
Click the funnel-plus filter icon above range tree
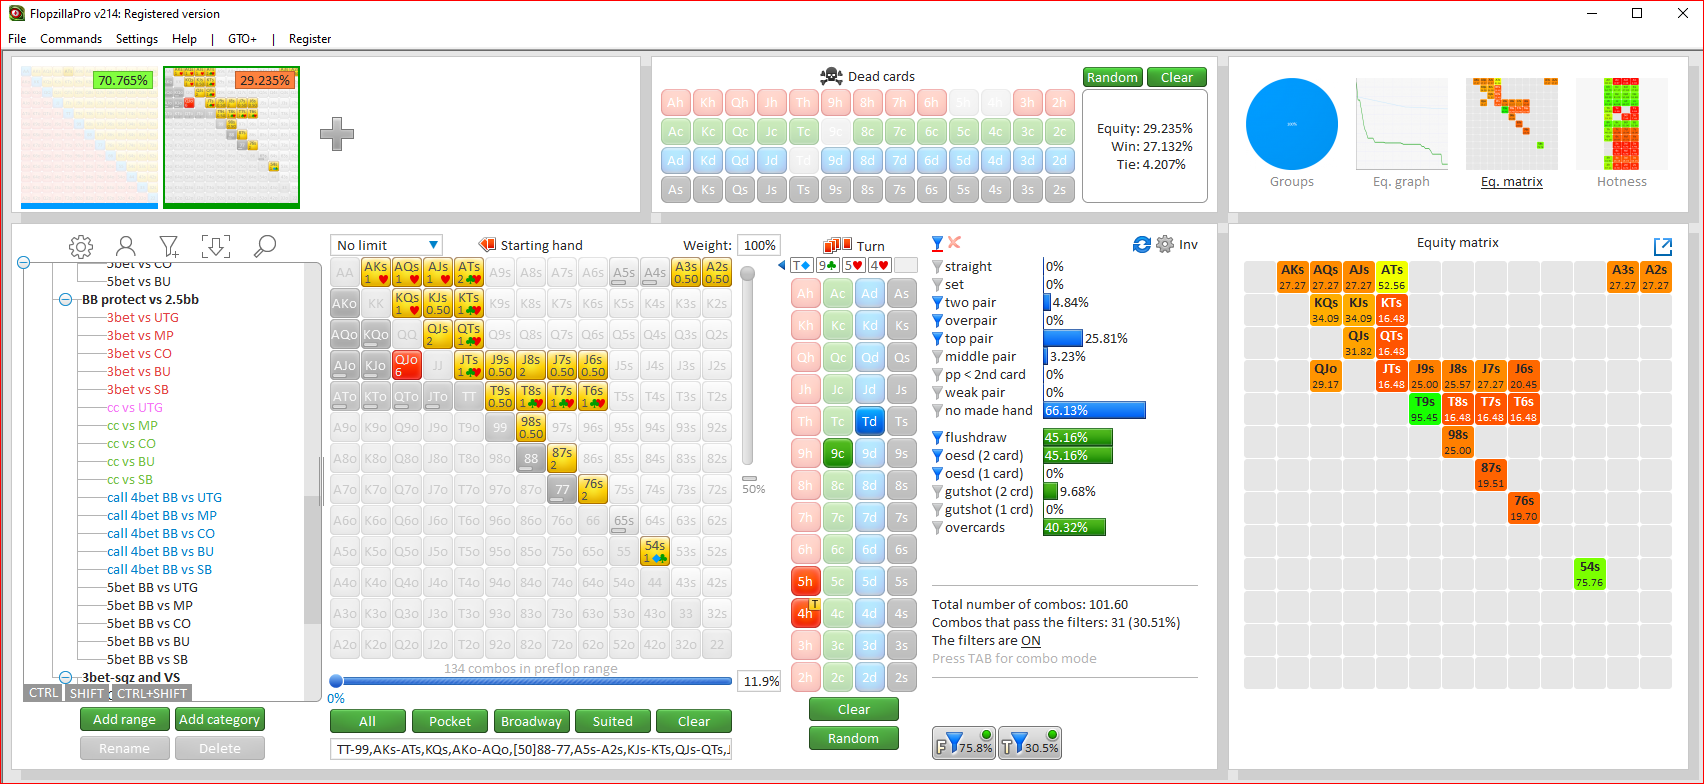(x=170, y=246)
